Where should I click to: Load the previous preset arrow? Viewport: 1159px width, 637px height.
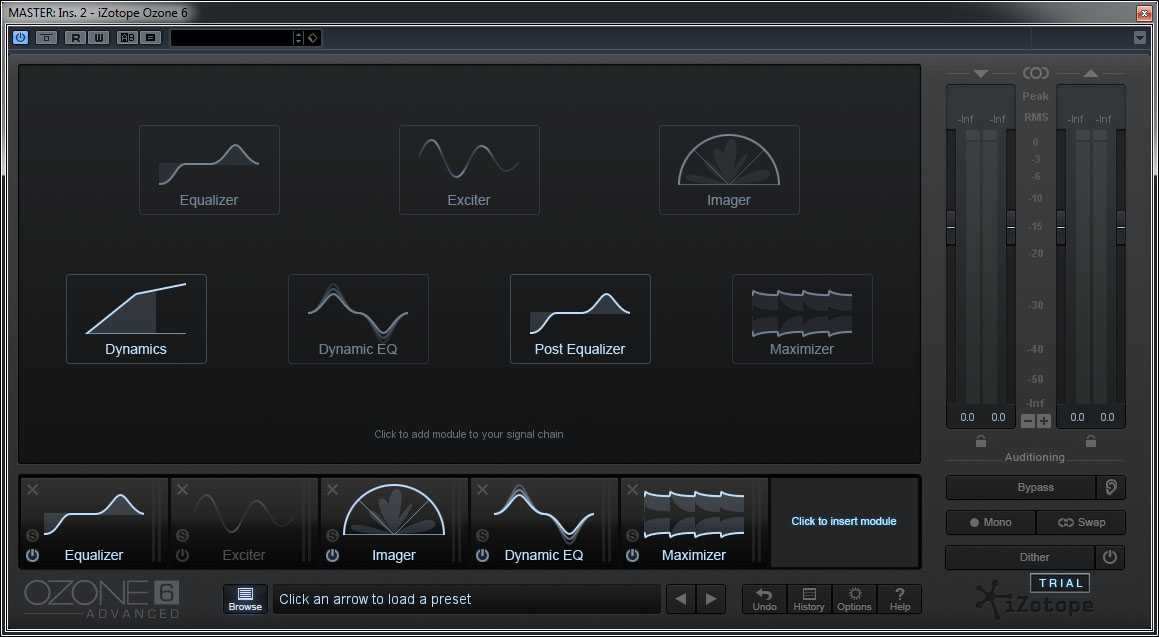point(681,599)
